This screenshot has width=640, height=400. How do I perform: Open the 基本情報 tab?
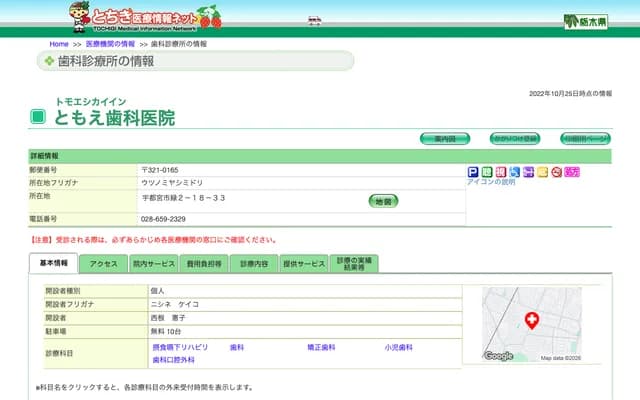pos(53,263)
